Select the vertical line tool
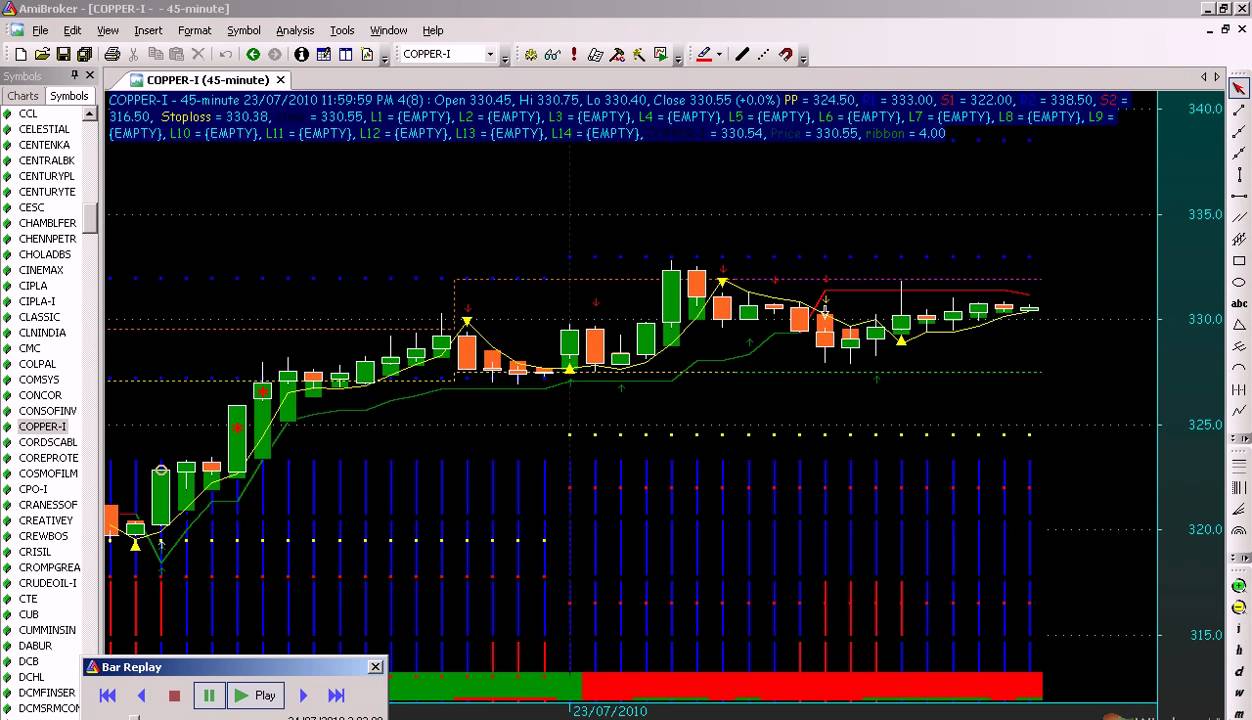 1239,174
